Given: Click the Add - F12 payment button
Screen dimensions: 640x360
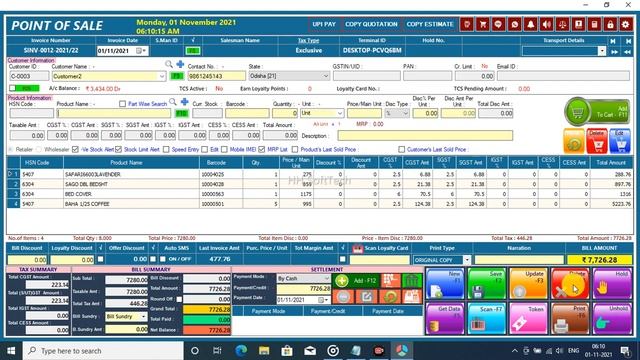Looking at the screenshot, I should click(x=356, y=280).
